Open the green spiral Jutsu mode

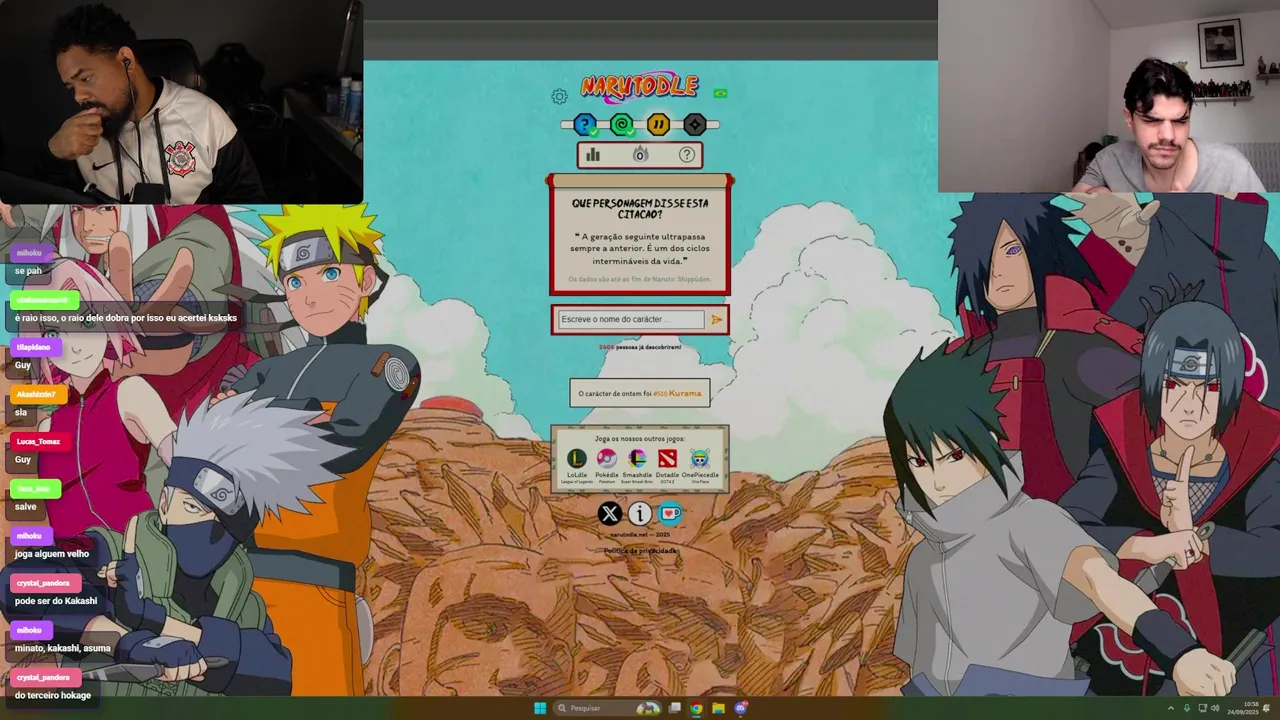coord(622,125)
